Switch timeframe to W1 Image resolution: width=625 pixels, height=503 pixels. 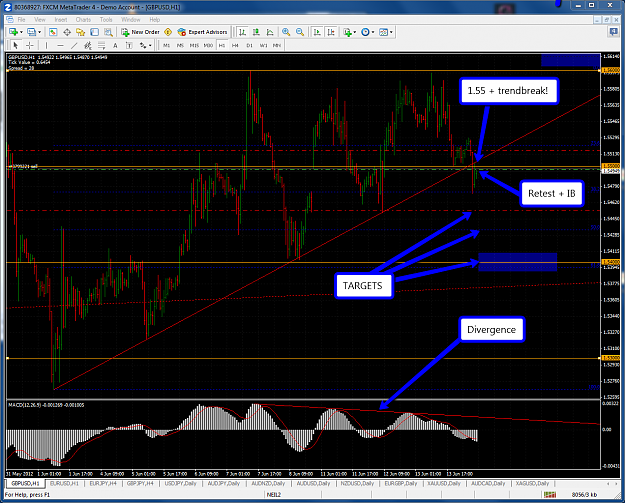263,45
